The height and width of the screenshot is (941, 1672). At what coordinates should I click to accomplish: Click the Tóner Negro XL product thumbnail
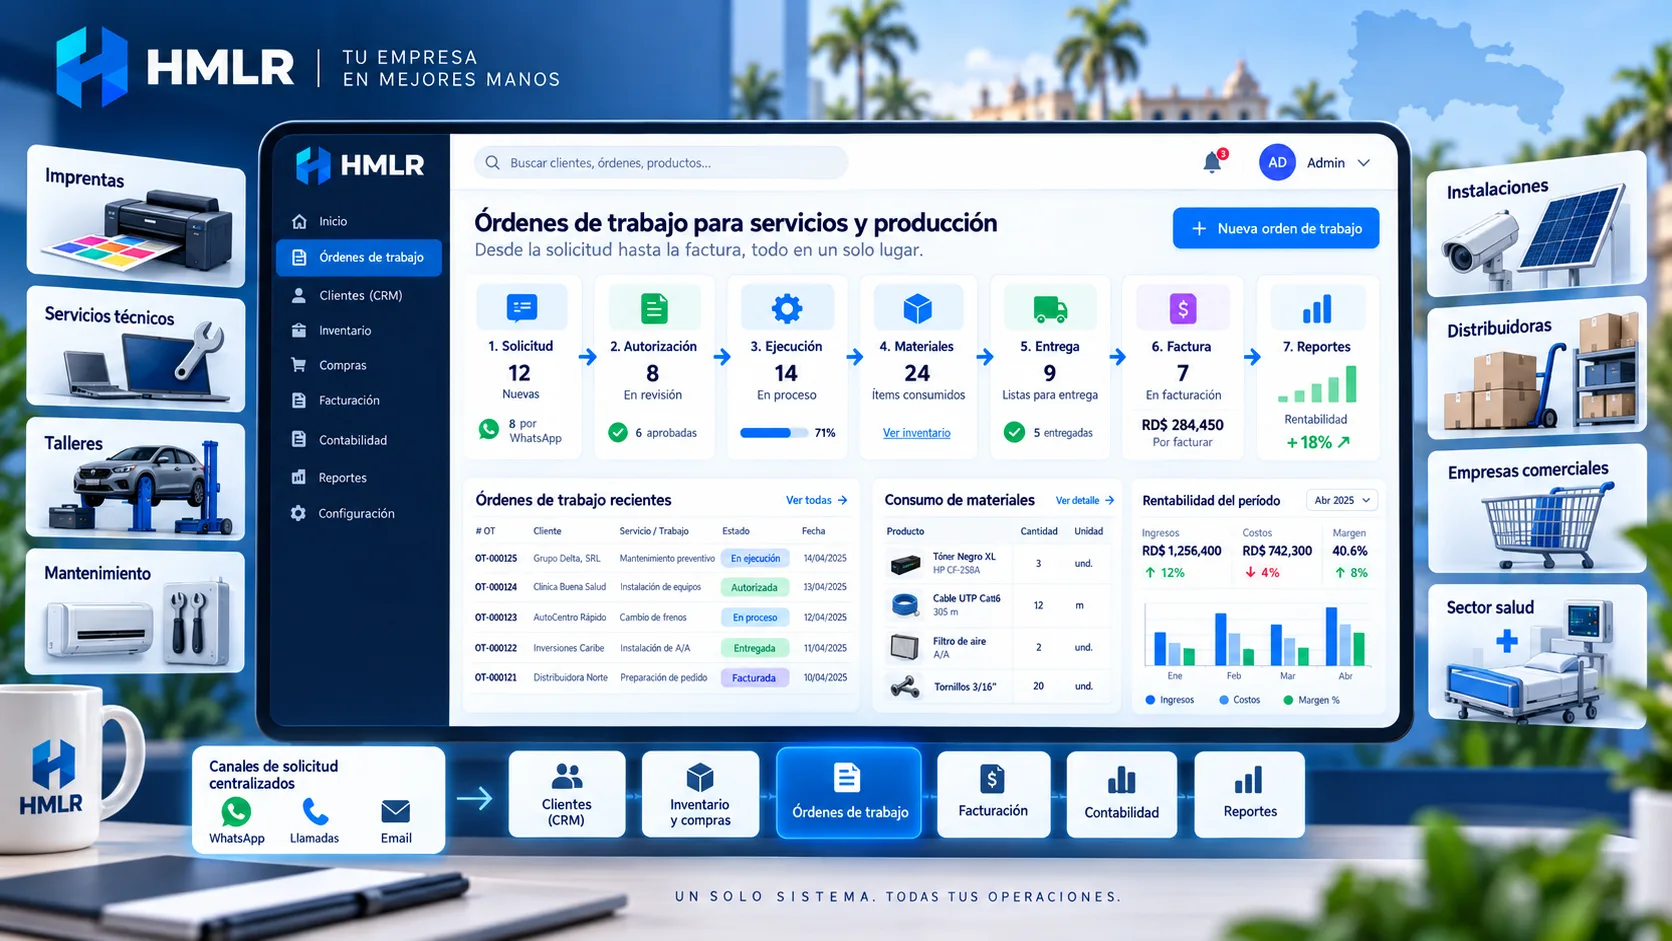(x=905, y=565)
